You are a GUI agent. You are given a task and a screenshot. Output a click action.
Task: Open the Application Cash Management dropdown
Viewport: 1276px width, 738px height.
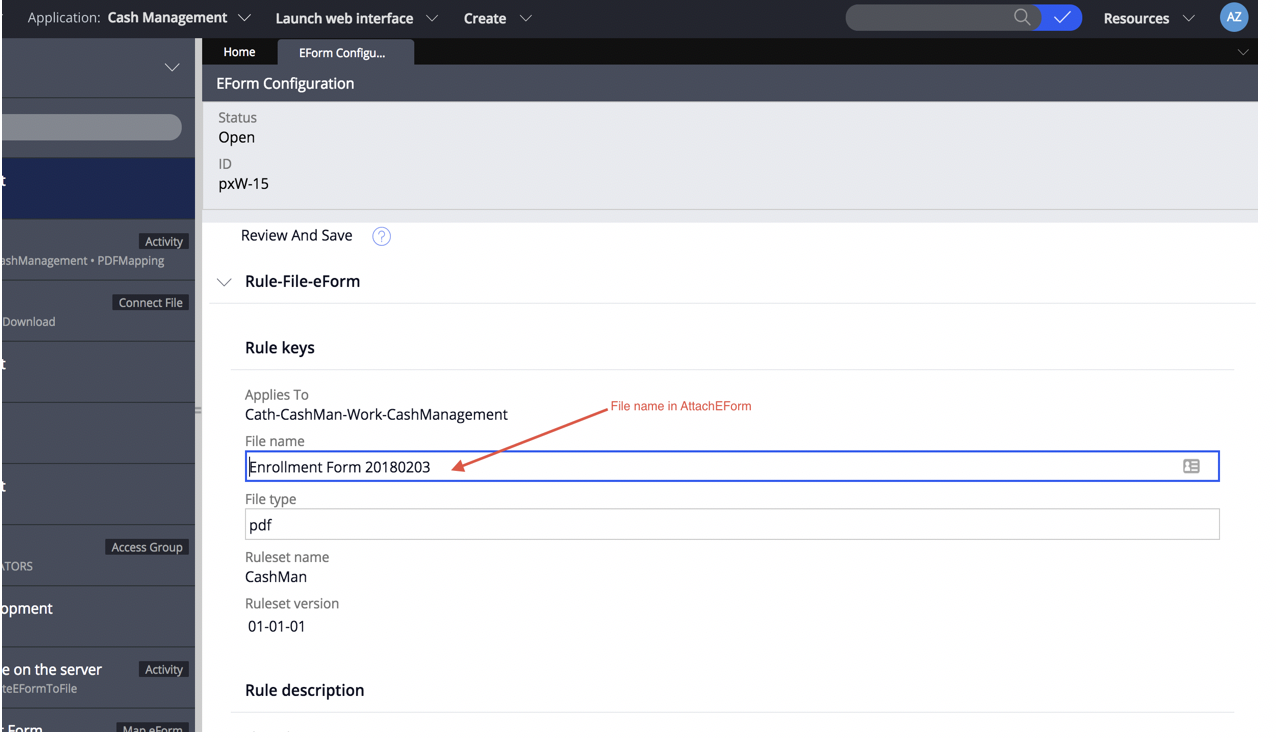(139, 18)
